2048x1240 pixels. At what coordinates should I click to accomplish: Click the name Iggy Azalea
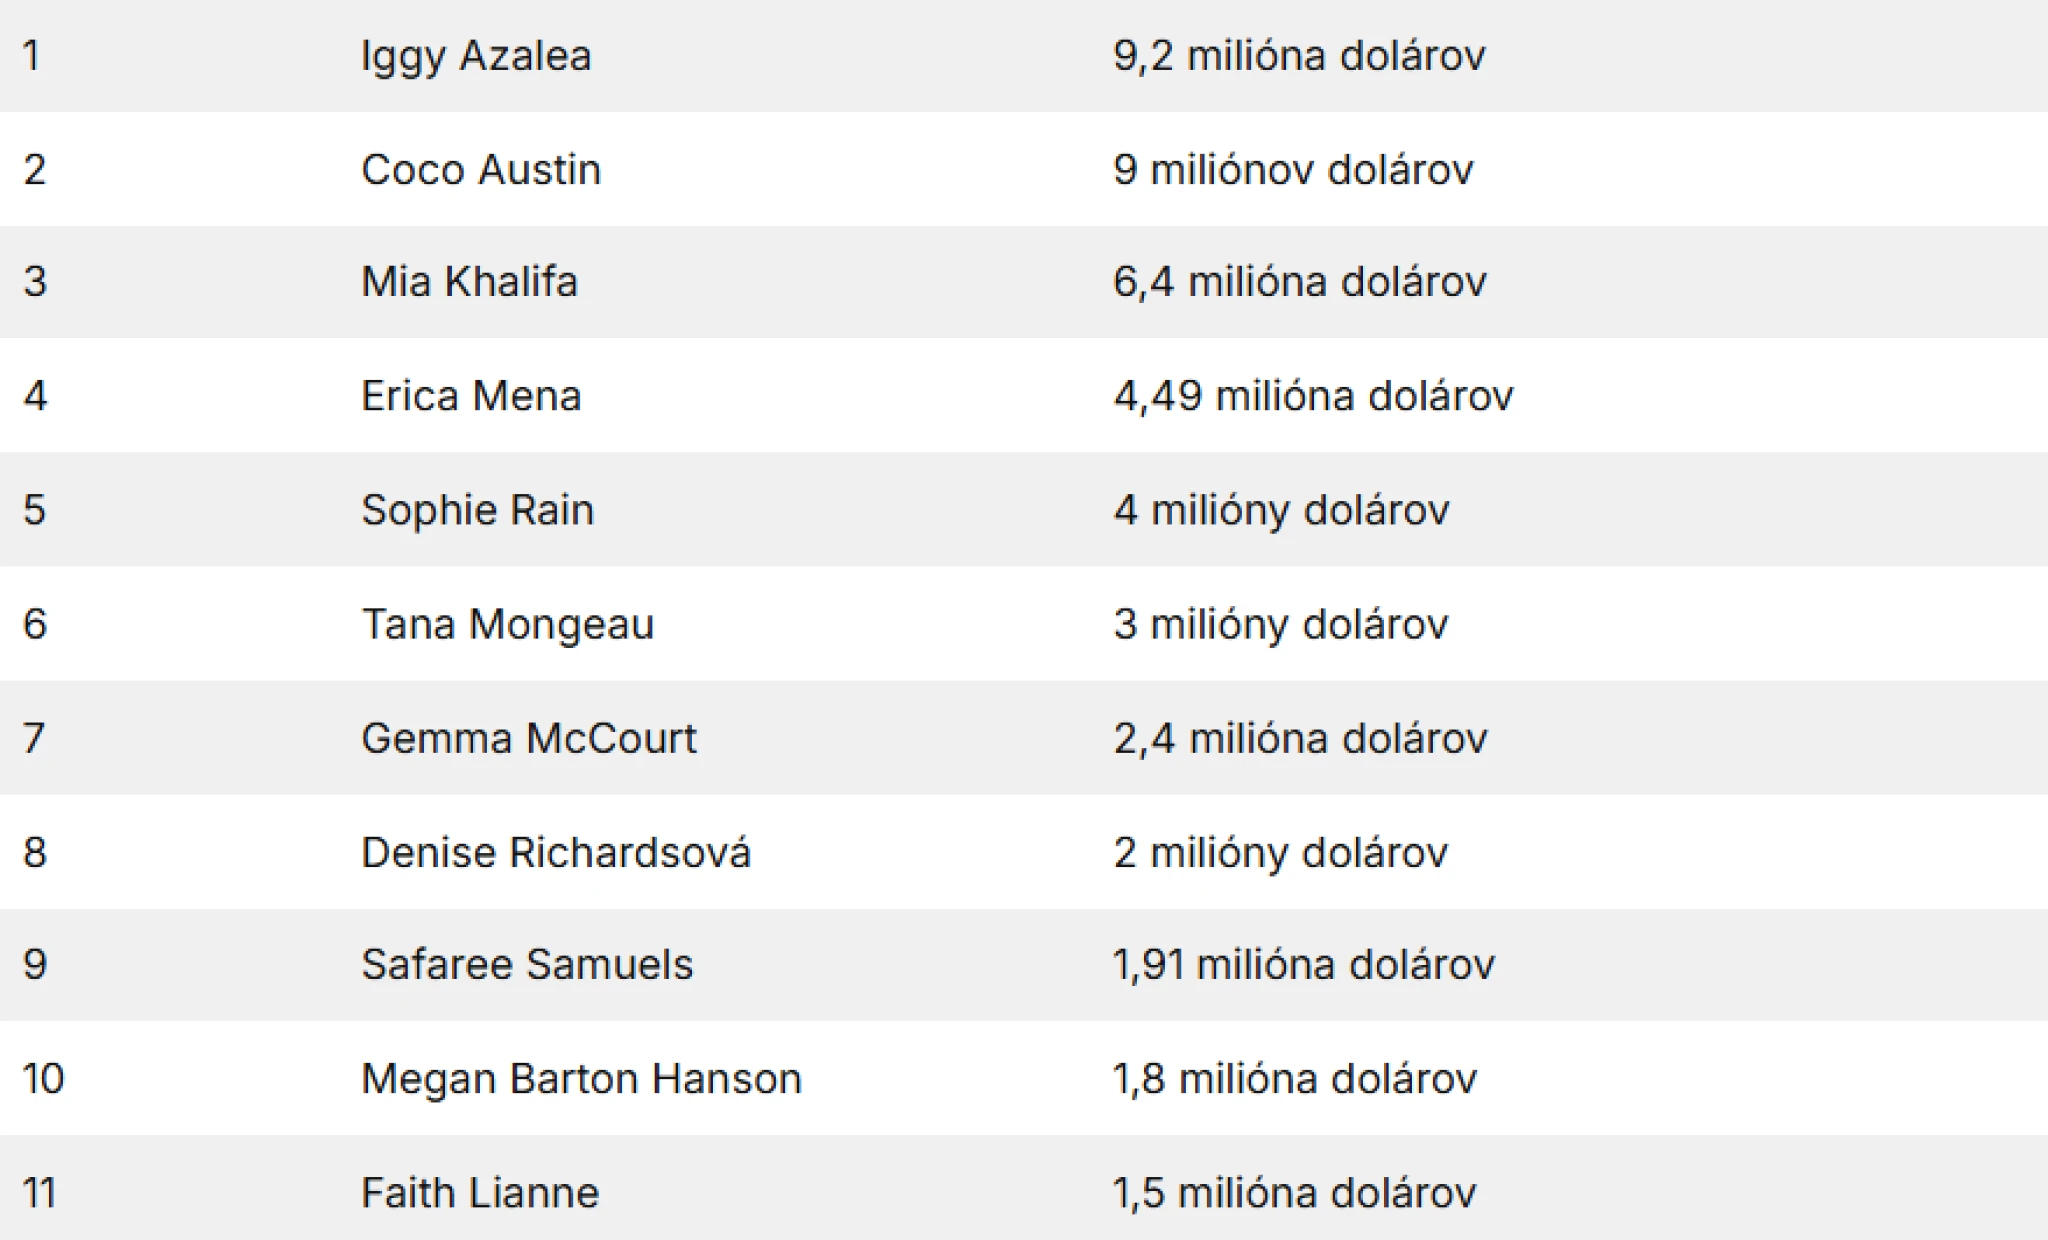tap(476, 56)
